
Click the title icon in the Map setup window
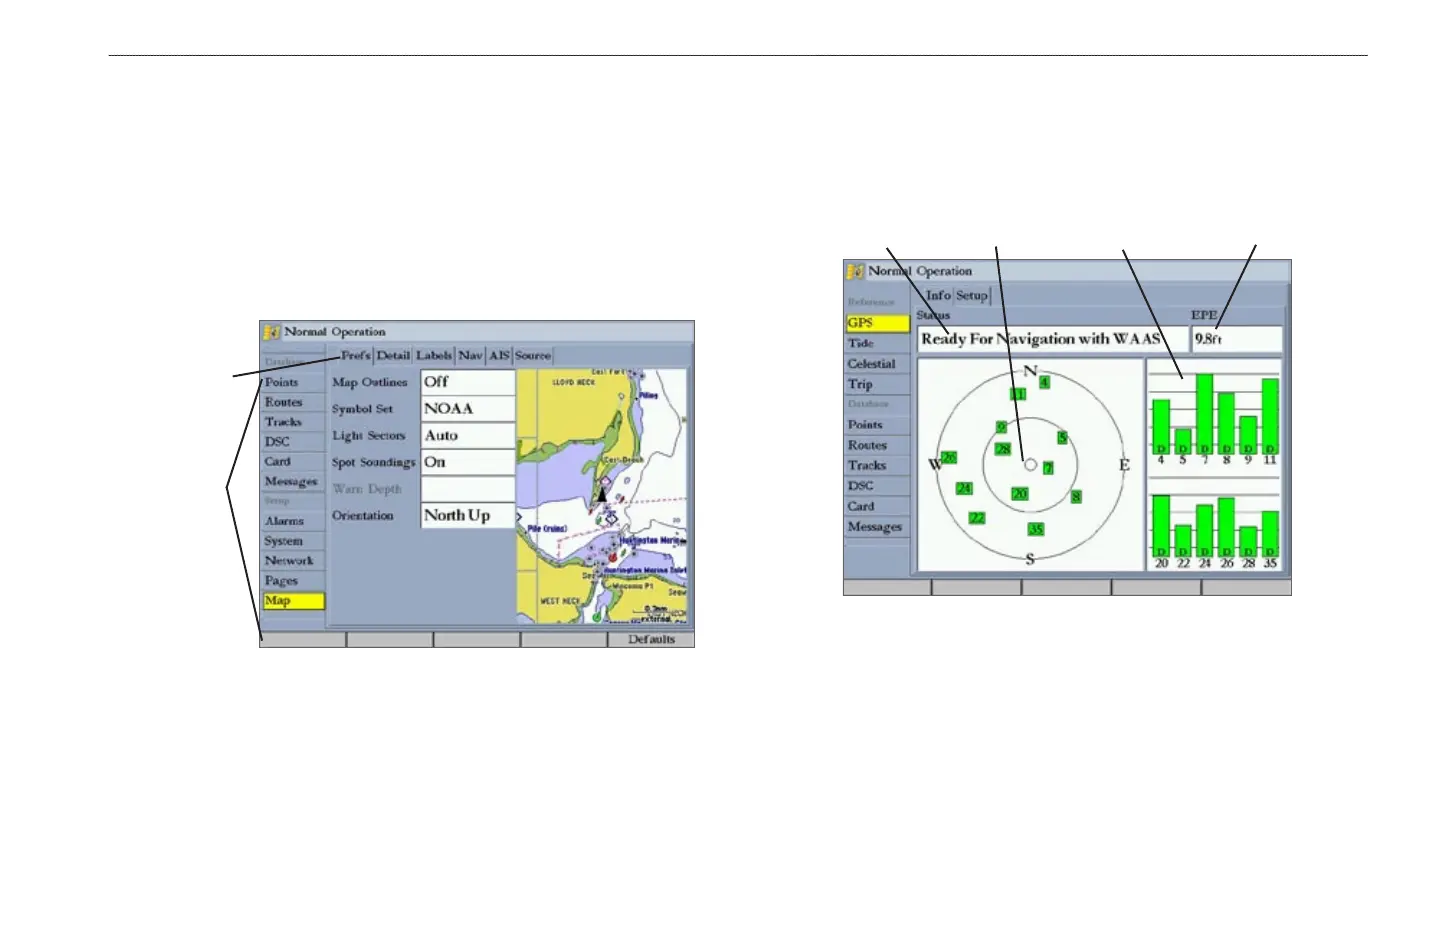tap(271, 332)
